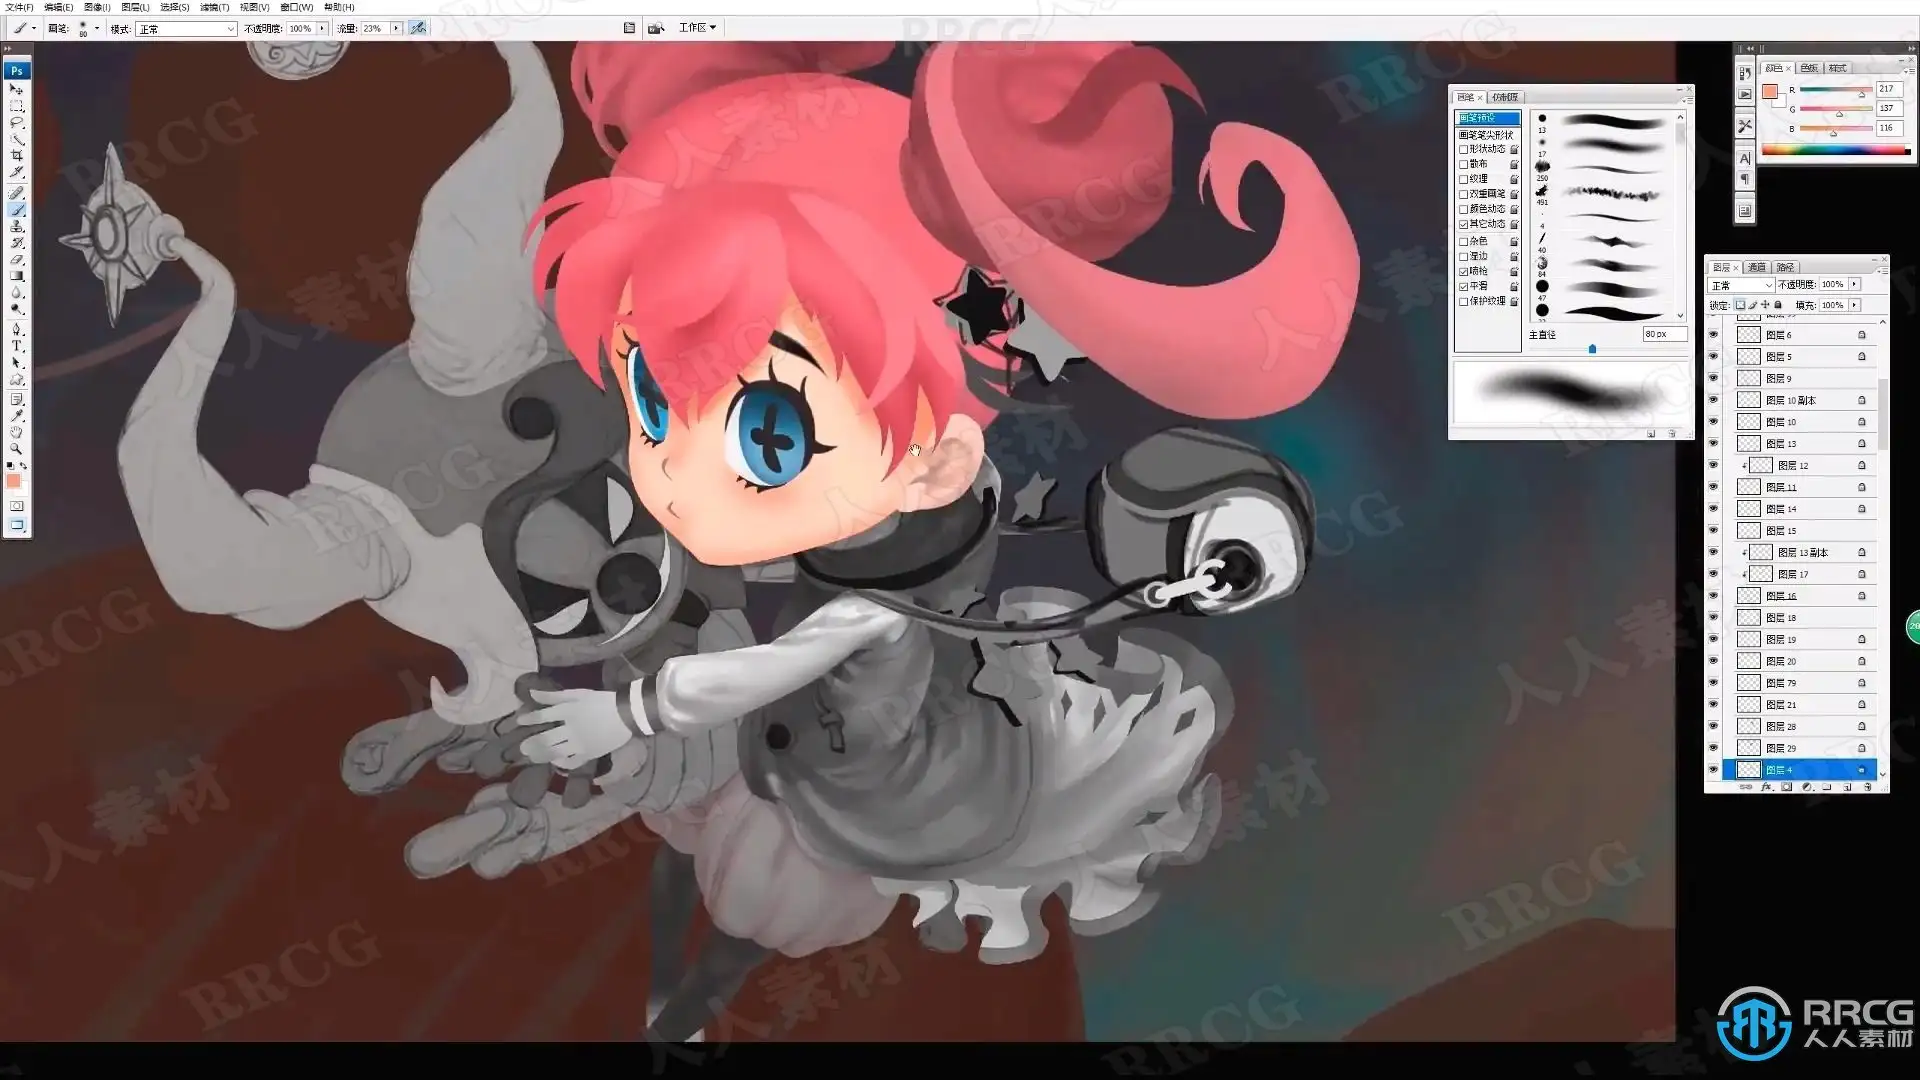Select the Lasso tool

tap(16, 122)
